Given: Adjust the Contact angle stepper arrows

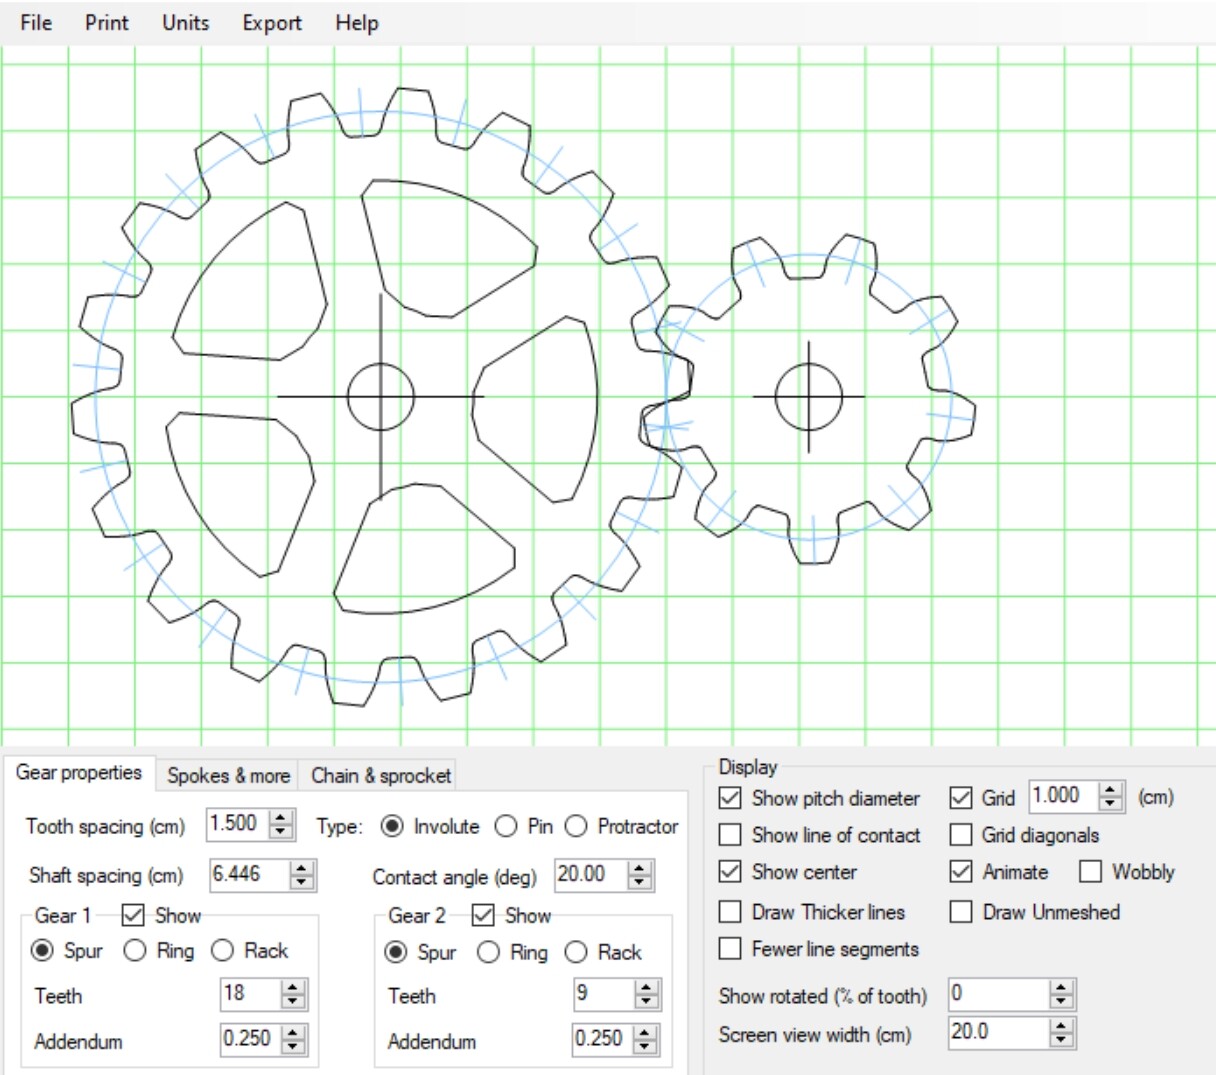Looking at the screenshot, I should tap(641, 874).
